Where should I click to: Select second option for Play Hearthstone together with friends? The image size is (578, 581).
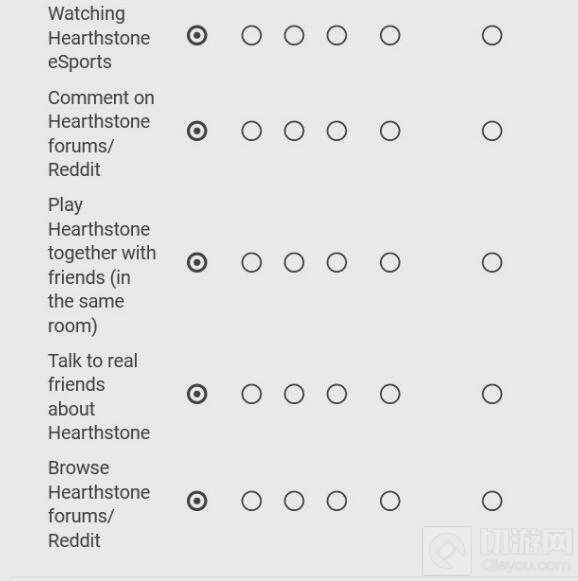coord(252,263)
